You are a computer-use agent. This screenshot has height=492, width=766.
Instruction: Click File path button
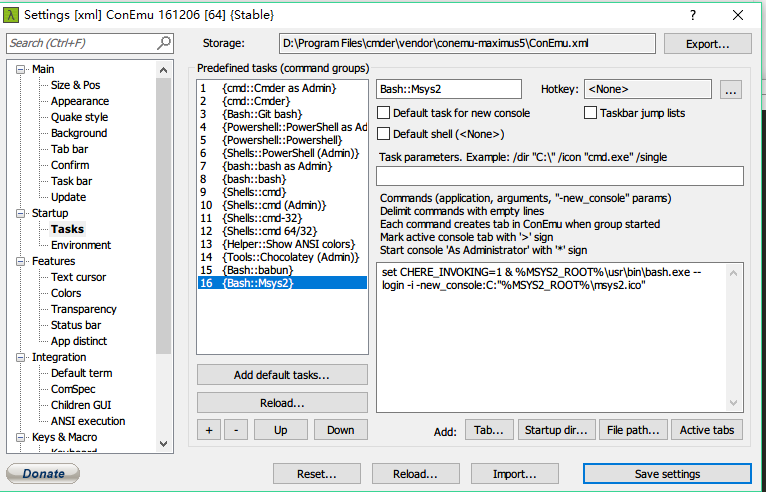click(633, 430)
